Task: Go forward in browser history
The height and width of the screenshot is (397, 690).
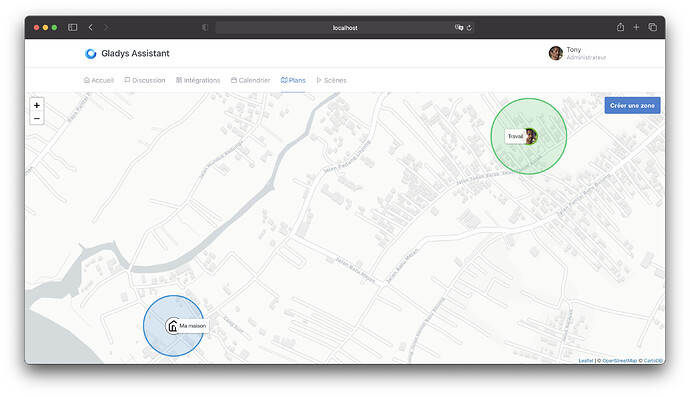Action: coord(106,27)
